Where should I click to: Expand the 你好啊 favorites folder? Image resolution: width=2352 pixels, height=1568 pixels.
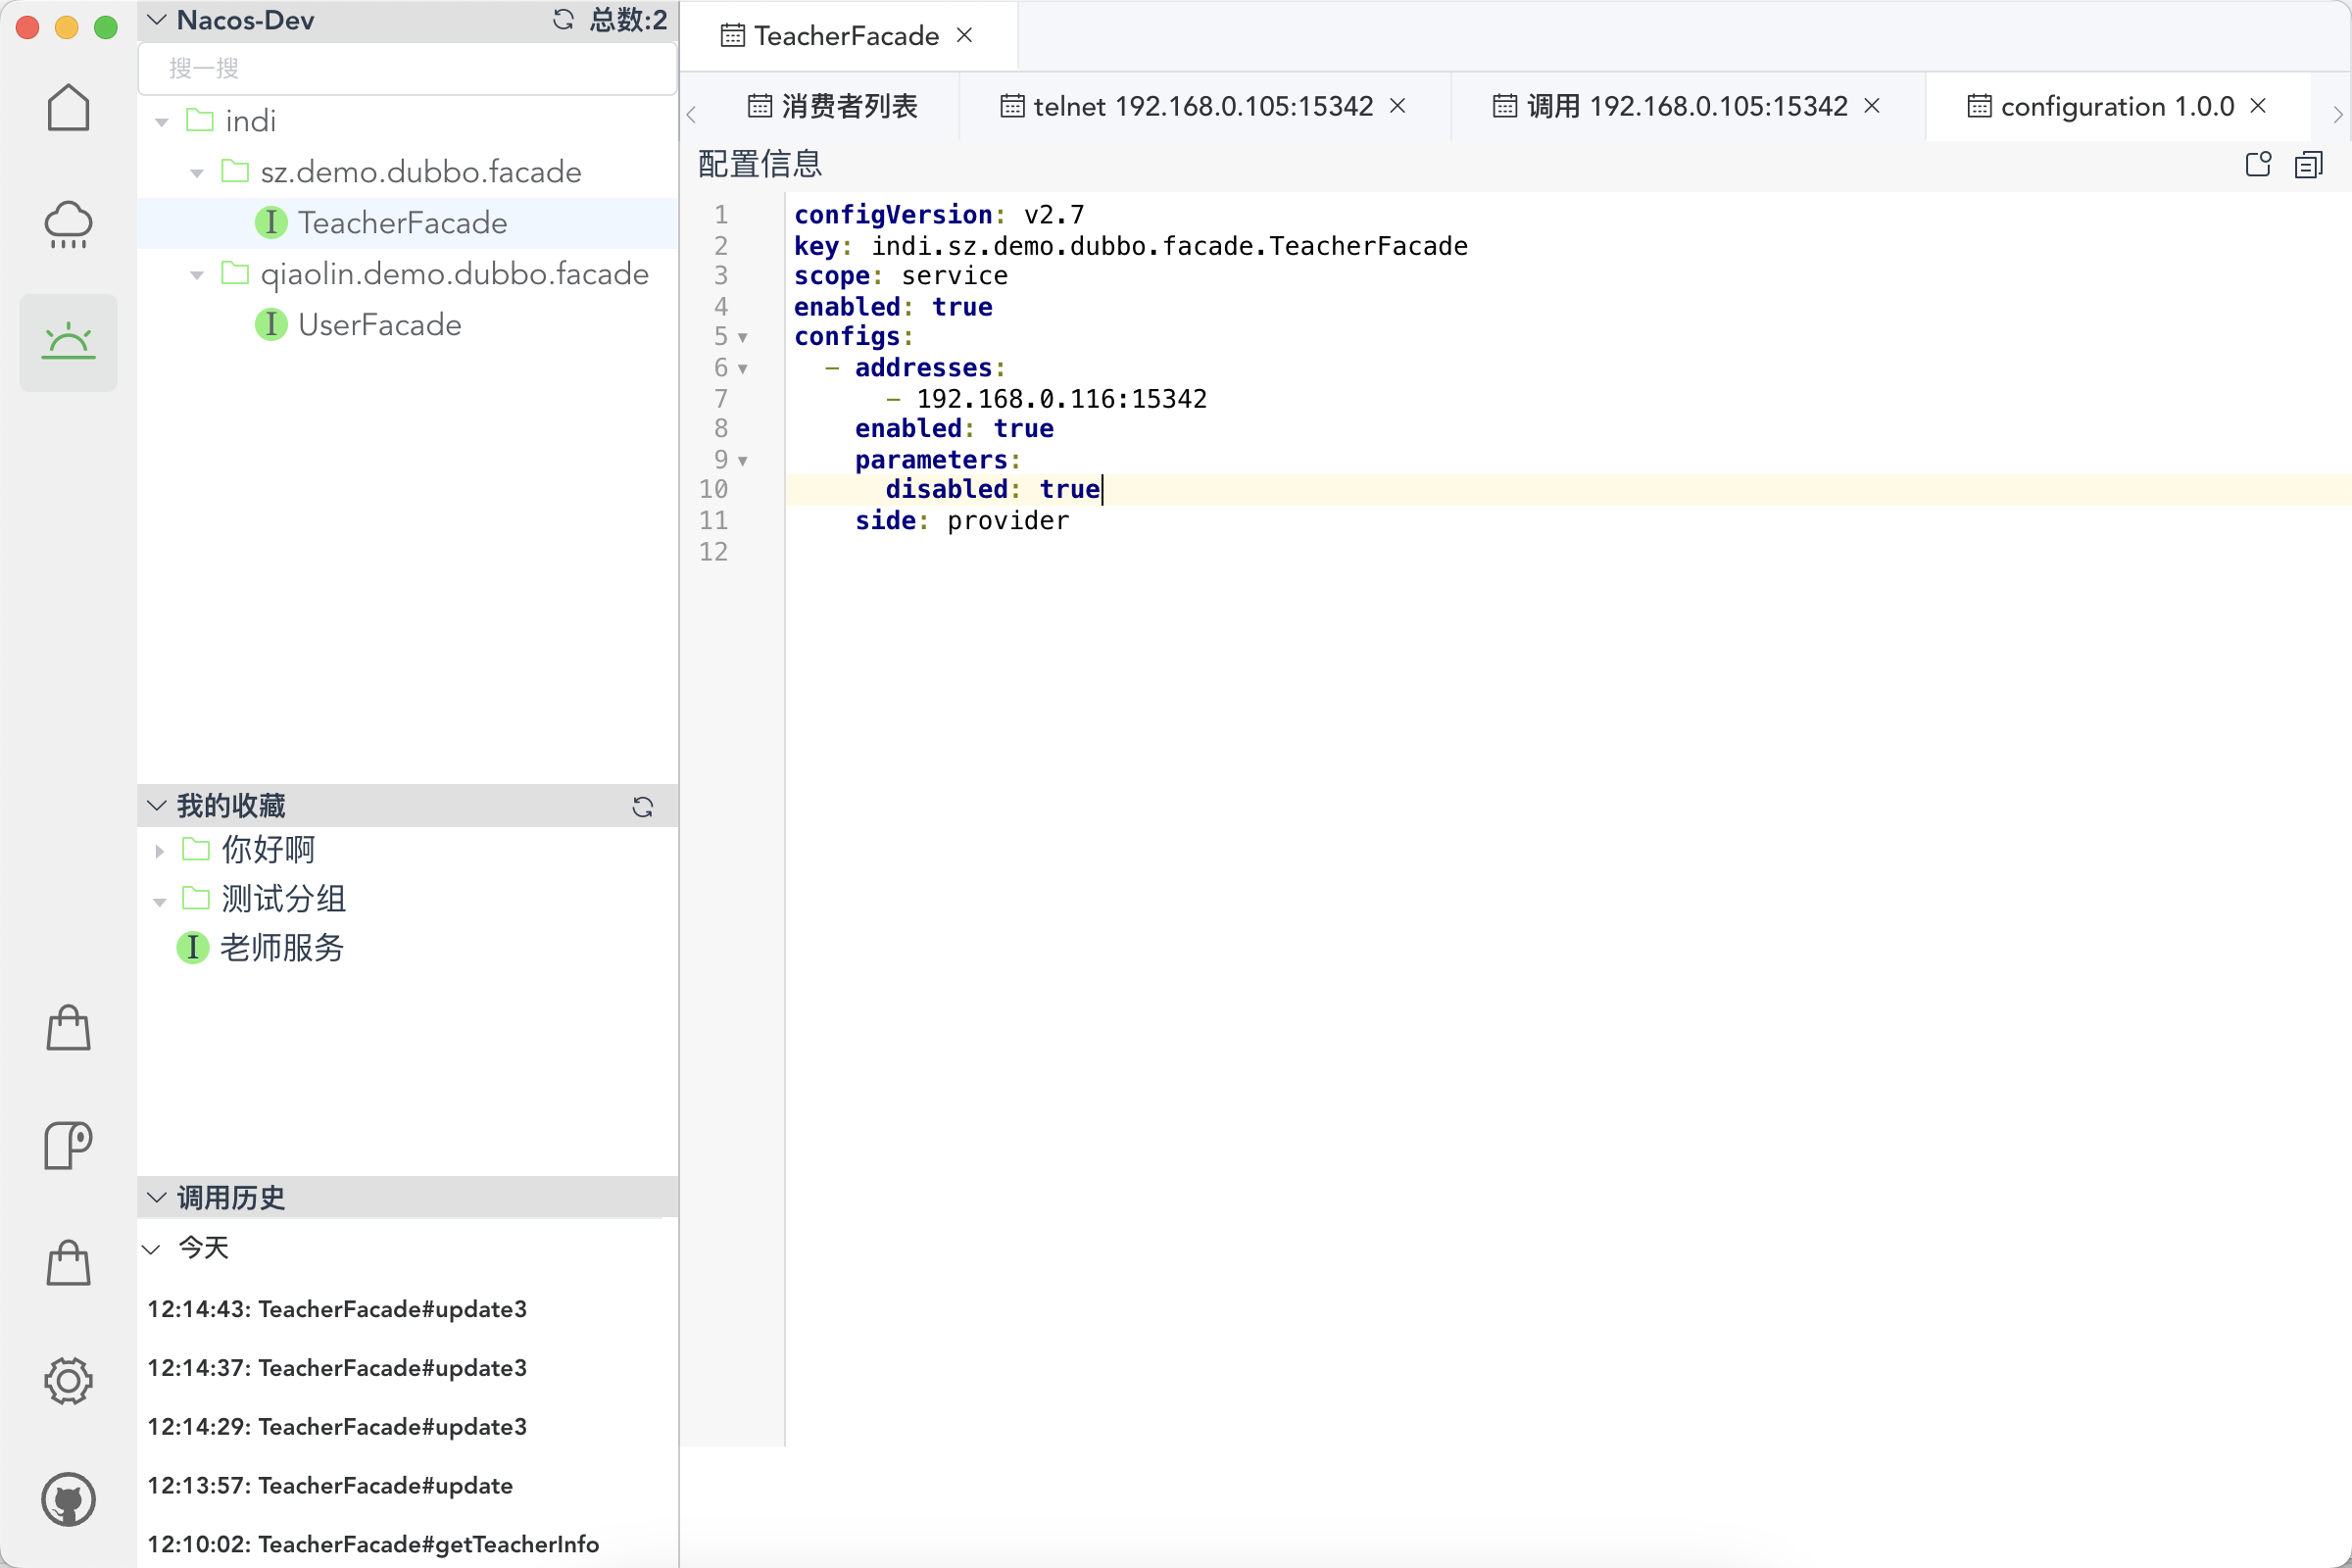click(159, 851)
